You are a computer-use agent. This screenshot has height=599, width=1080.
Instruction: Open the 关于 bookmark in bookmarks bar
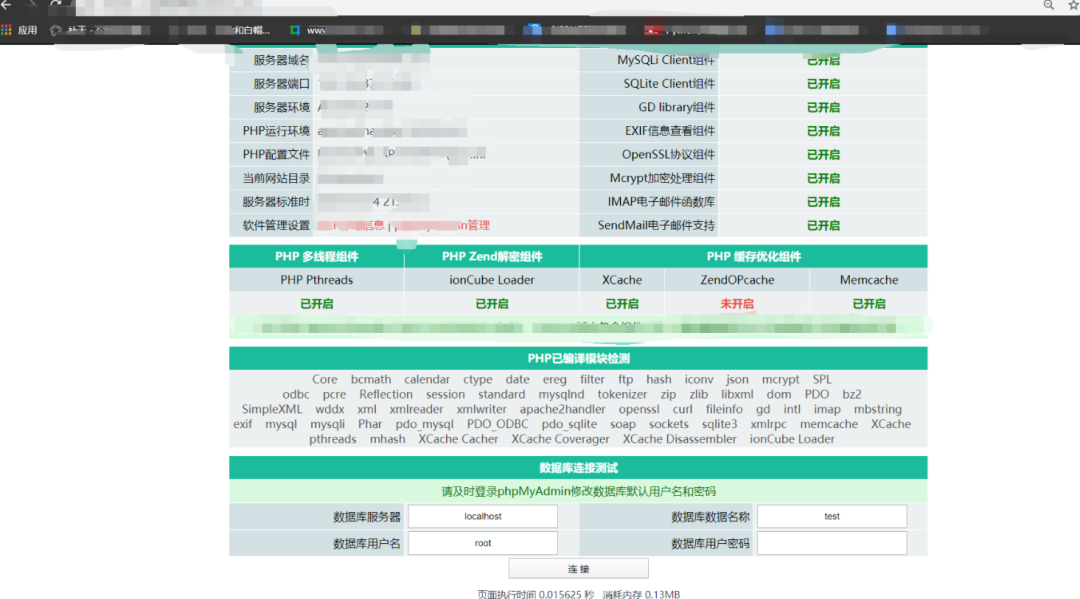[78, 30]
